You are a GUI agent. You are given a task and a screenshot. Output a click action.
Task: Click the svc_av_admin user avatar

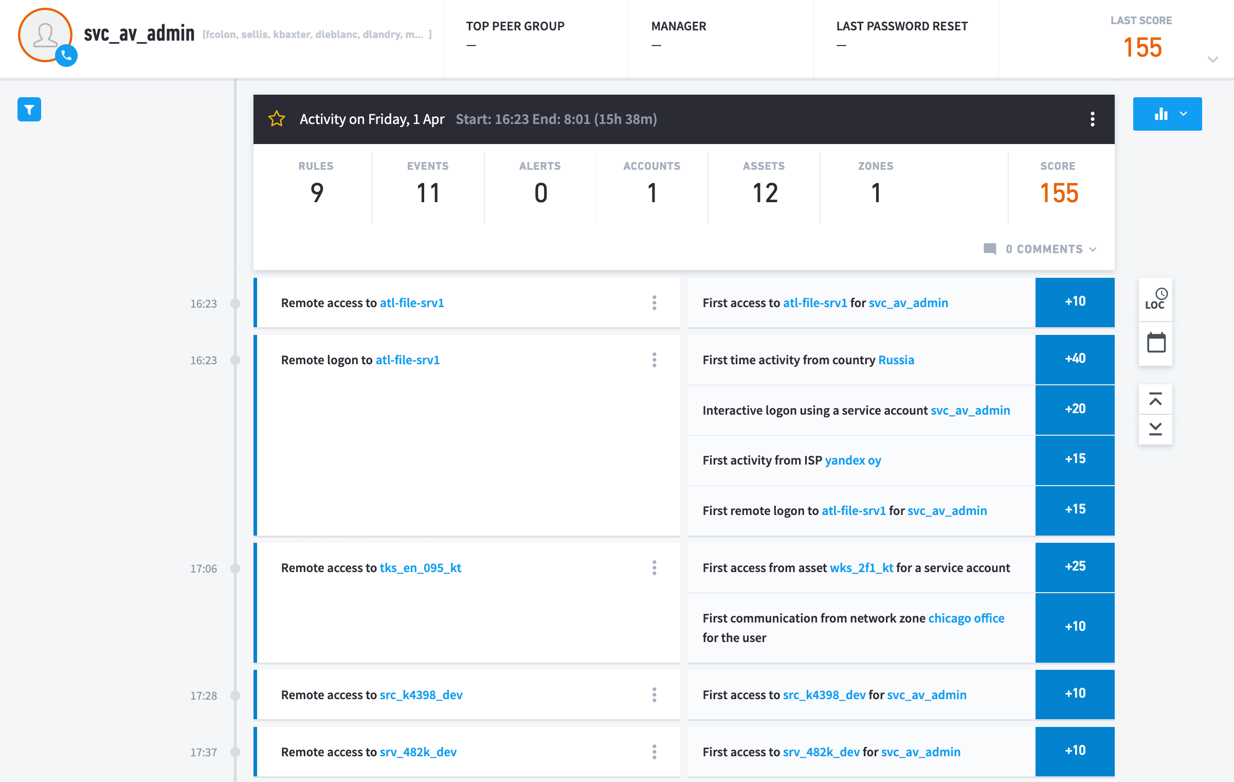(x=44, y=35)
